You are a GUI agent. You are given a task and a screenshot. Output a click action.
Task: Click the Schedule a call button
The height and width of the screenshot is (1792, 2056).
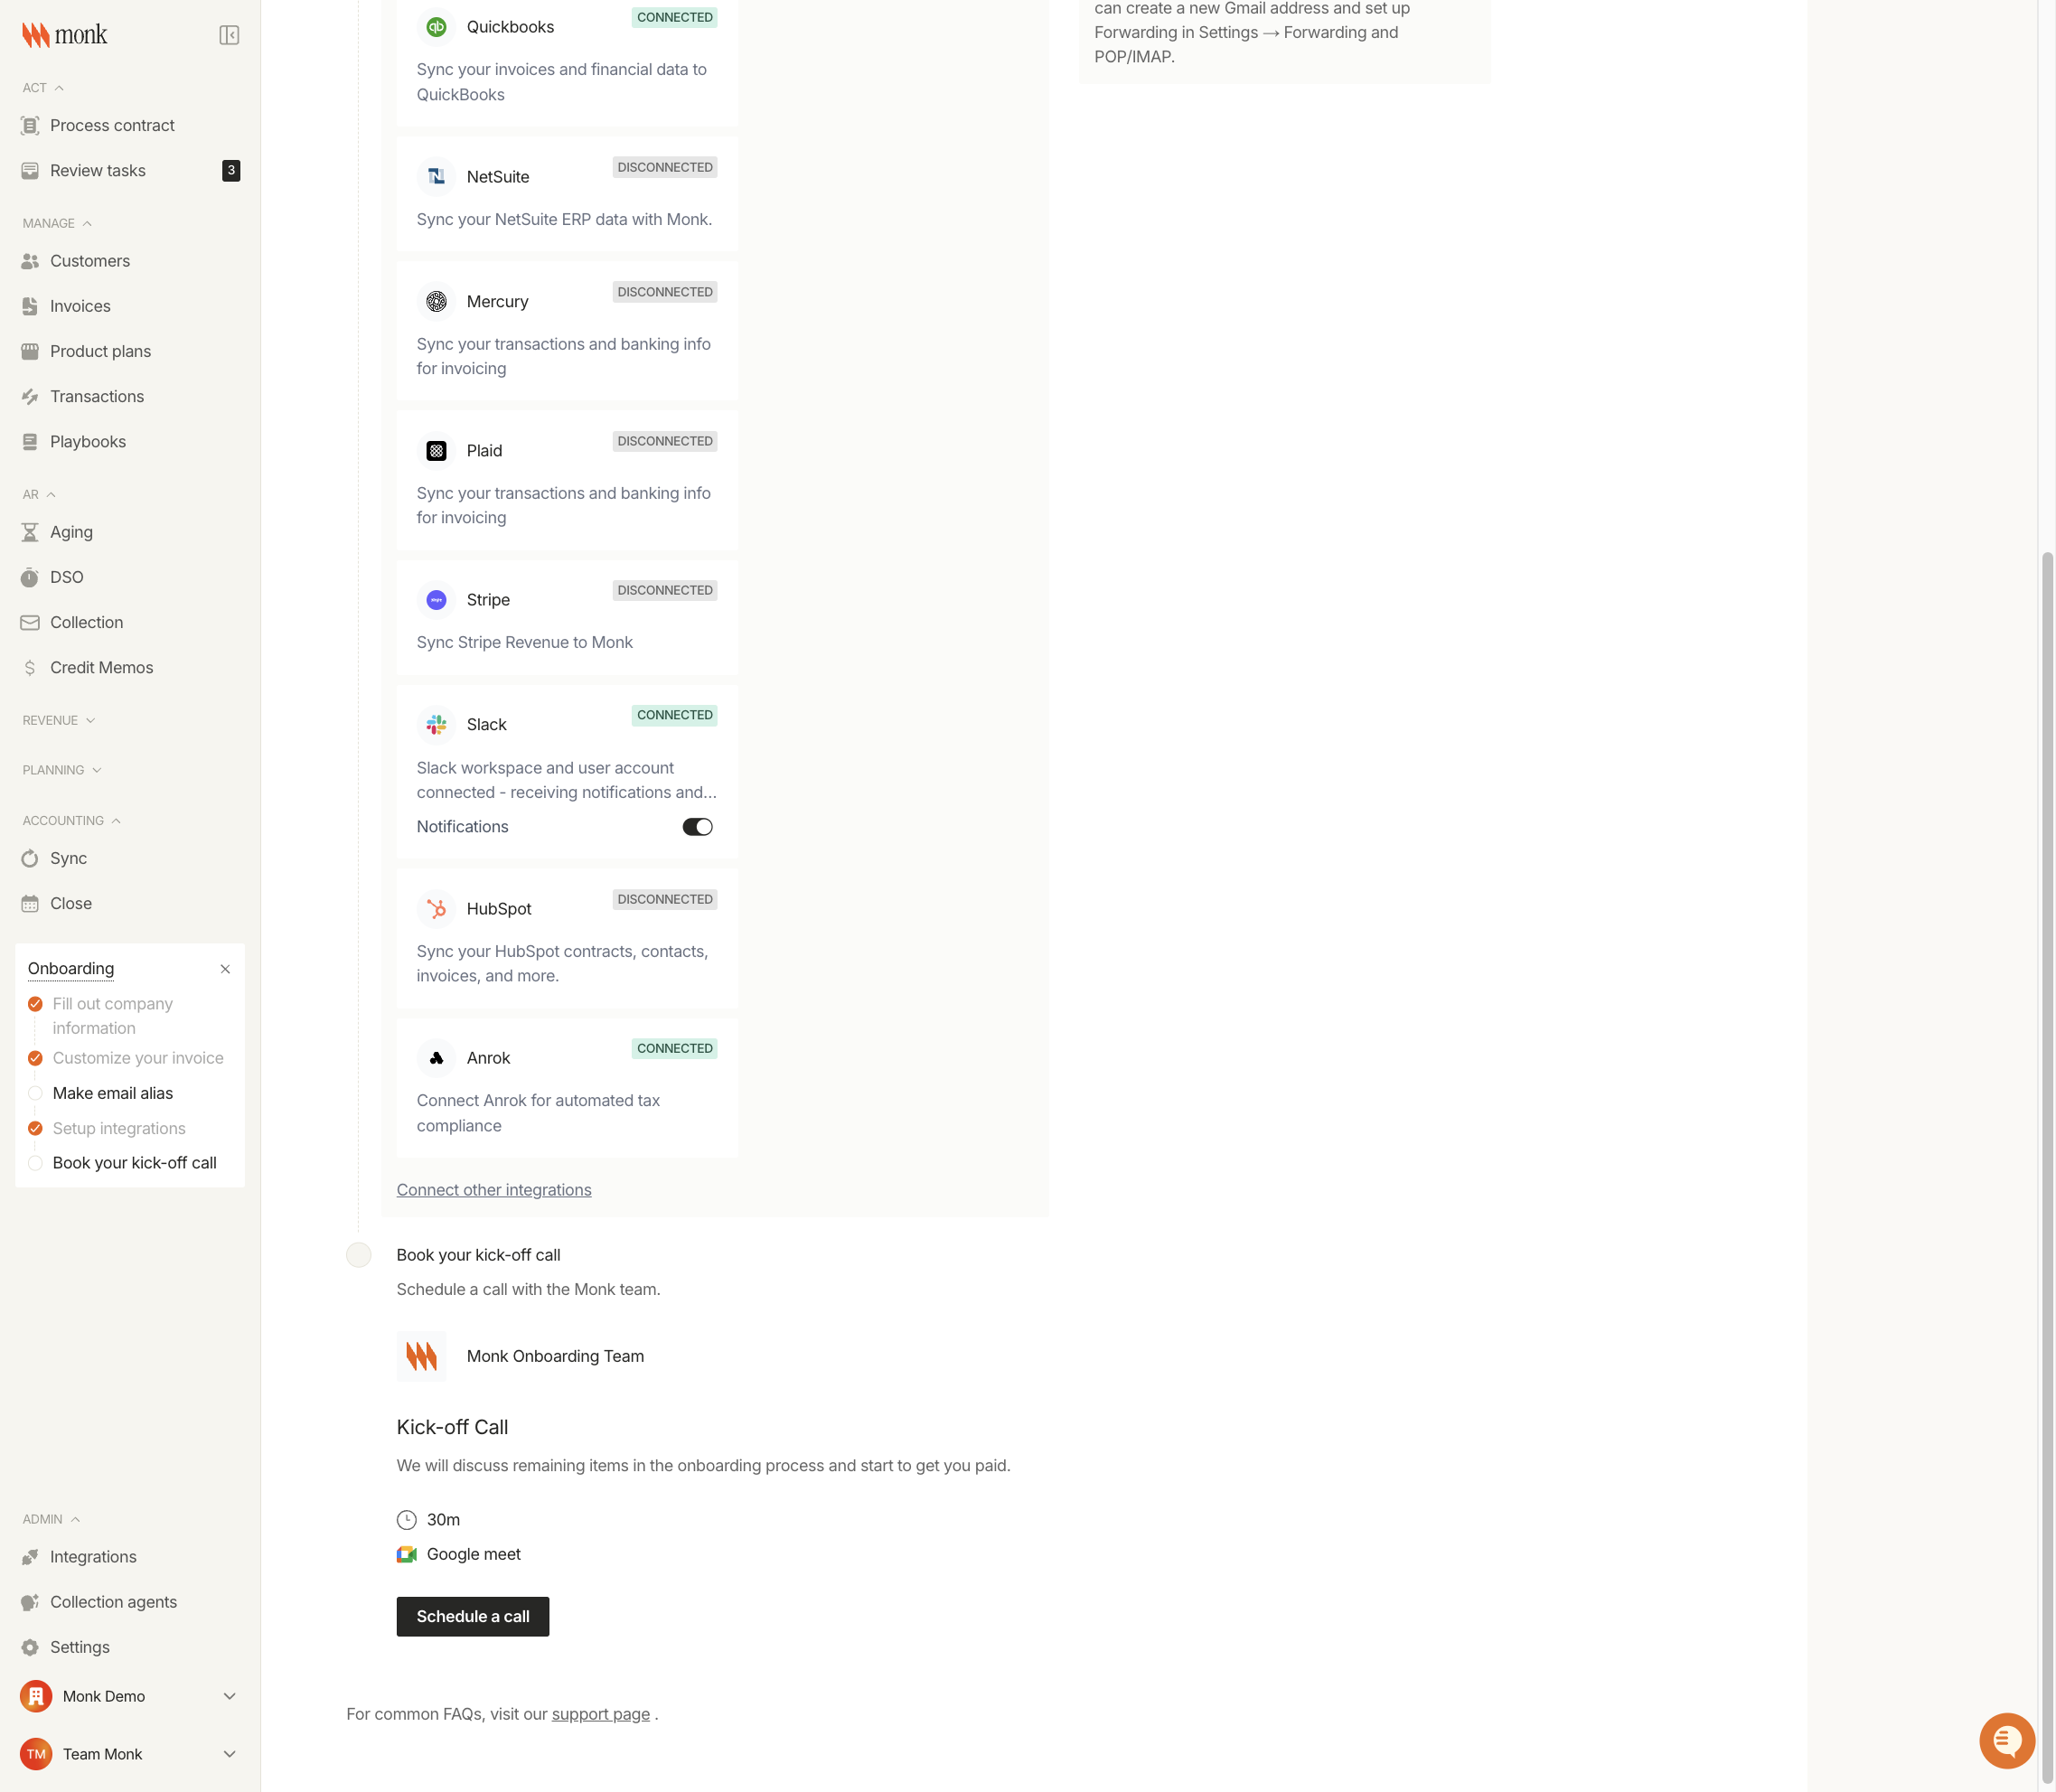(472, 1616)
